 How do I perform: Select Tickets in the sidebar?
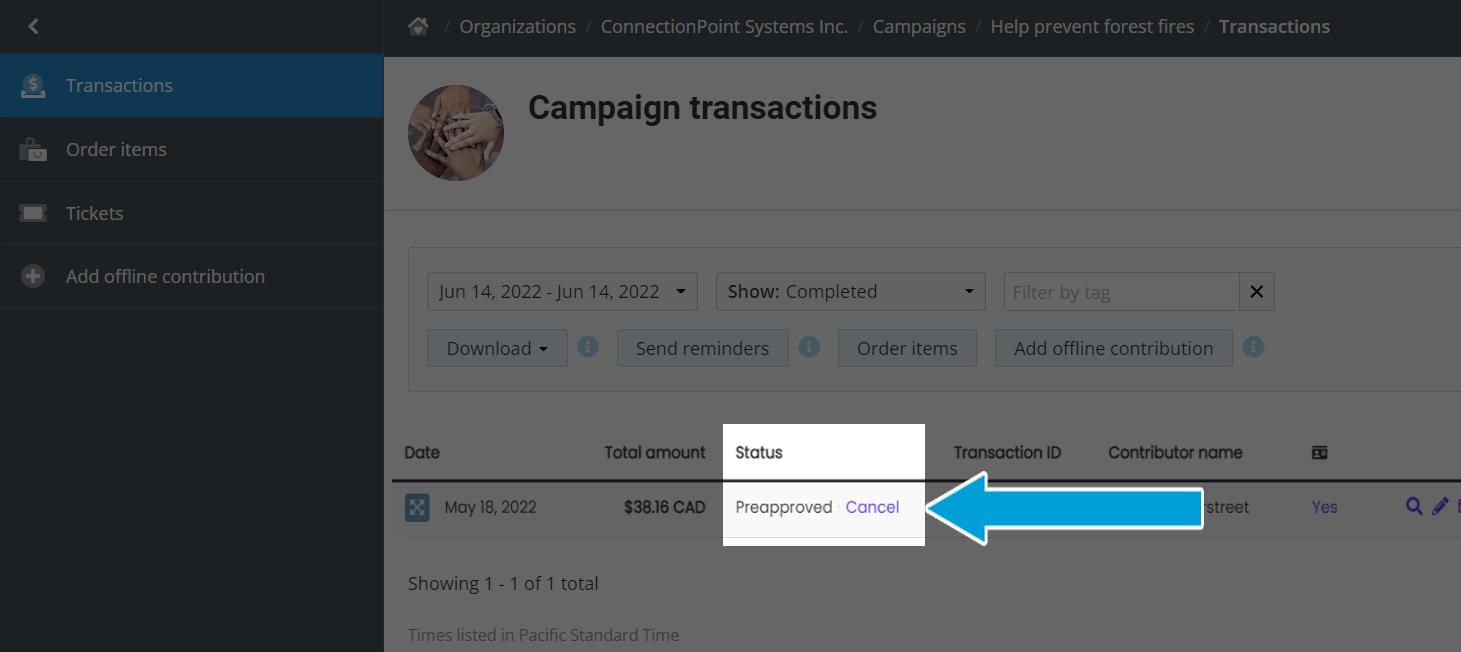coord(95,213)
